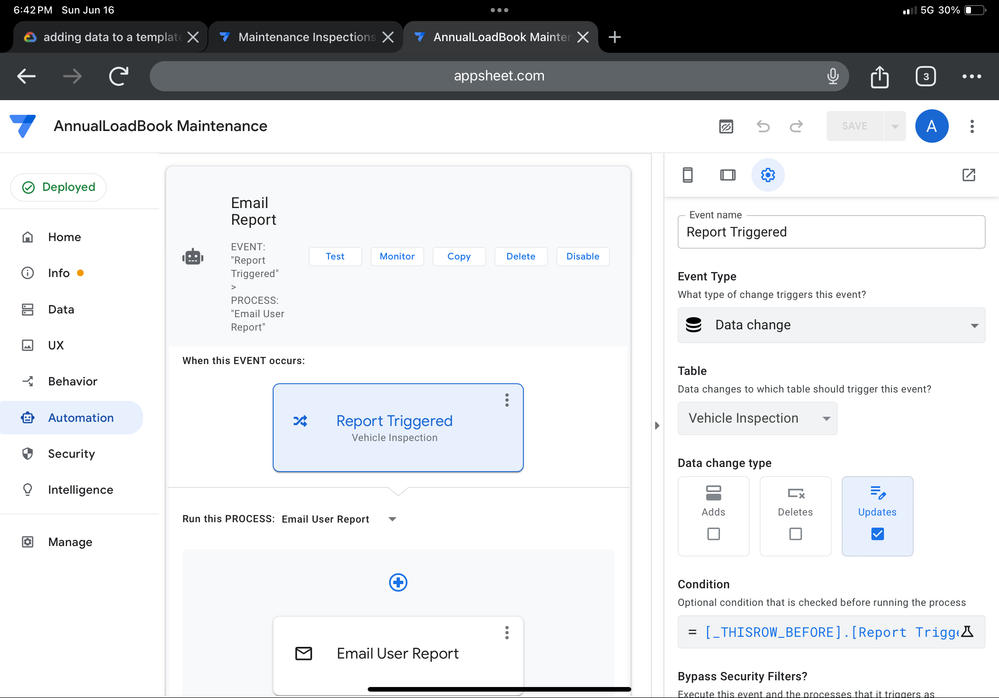Click the Monitor button
This screenshot has height=698, width=999.
pos(397,256)
